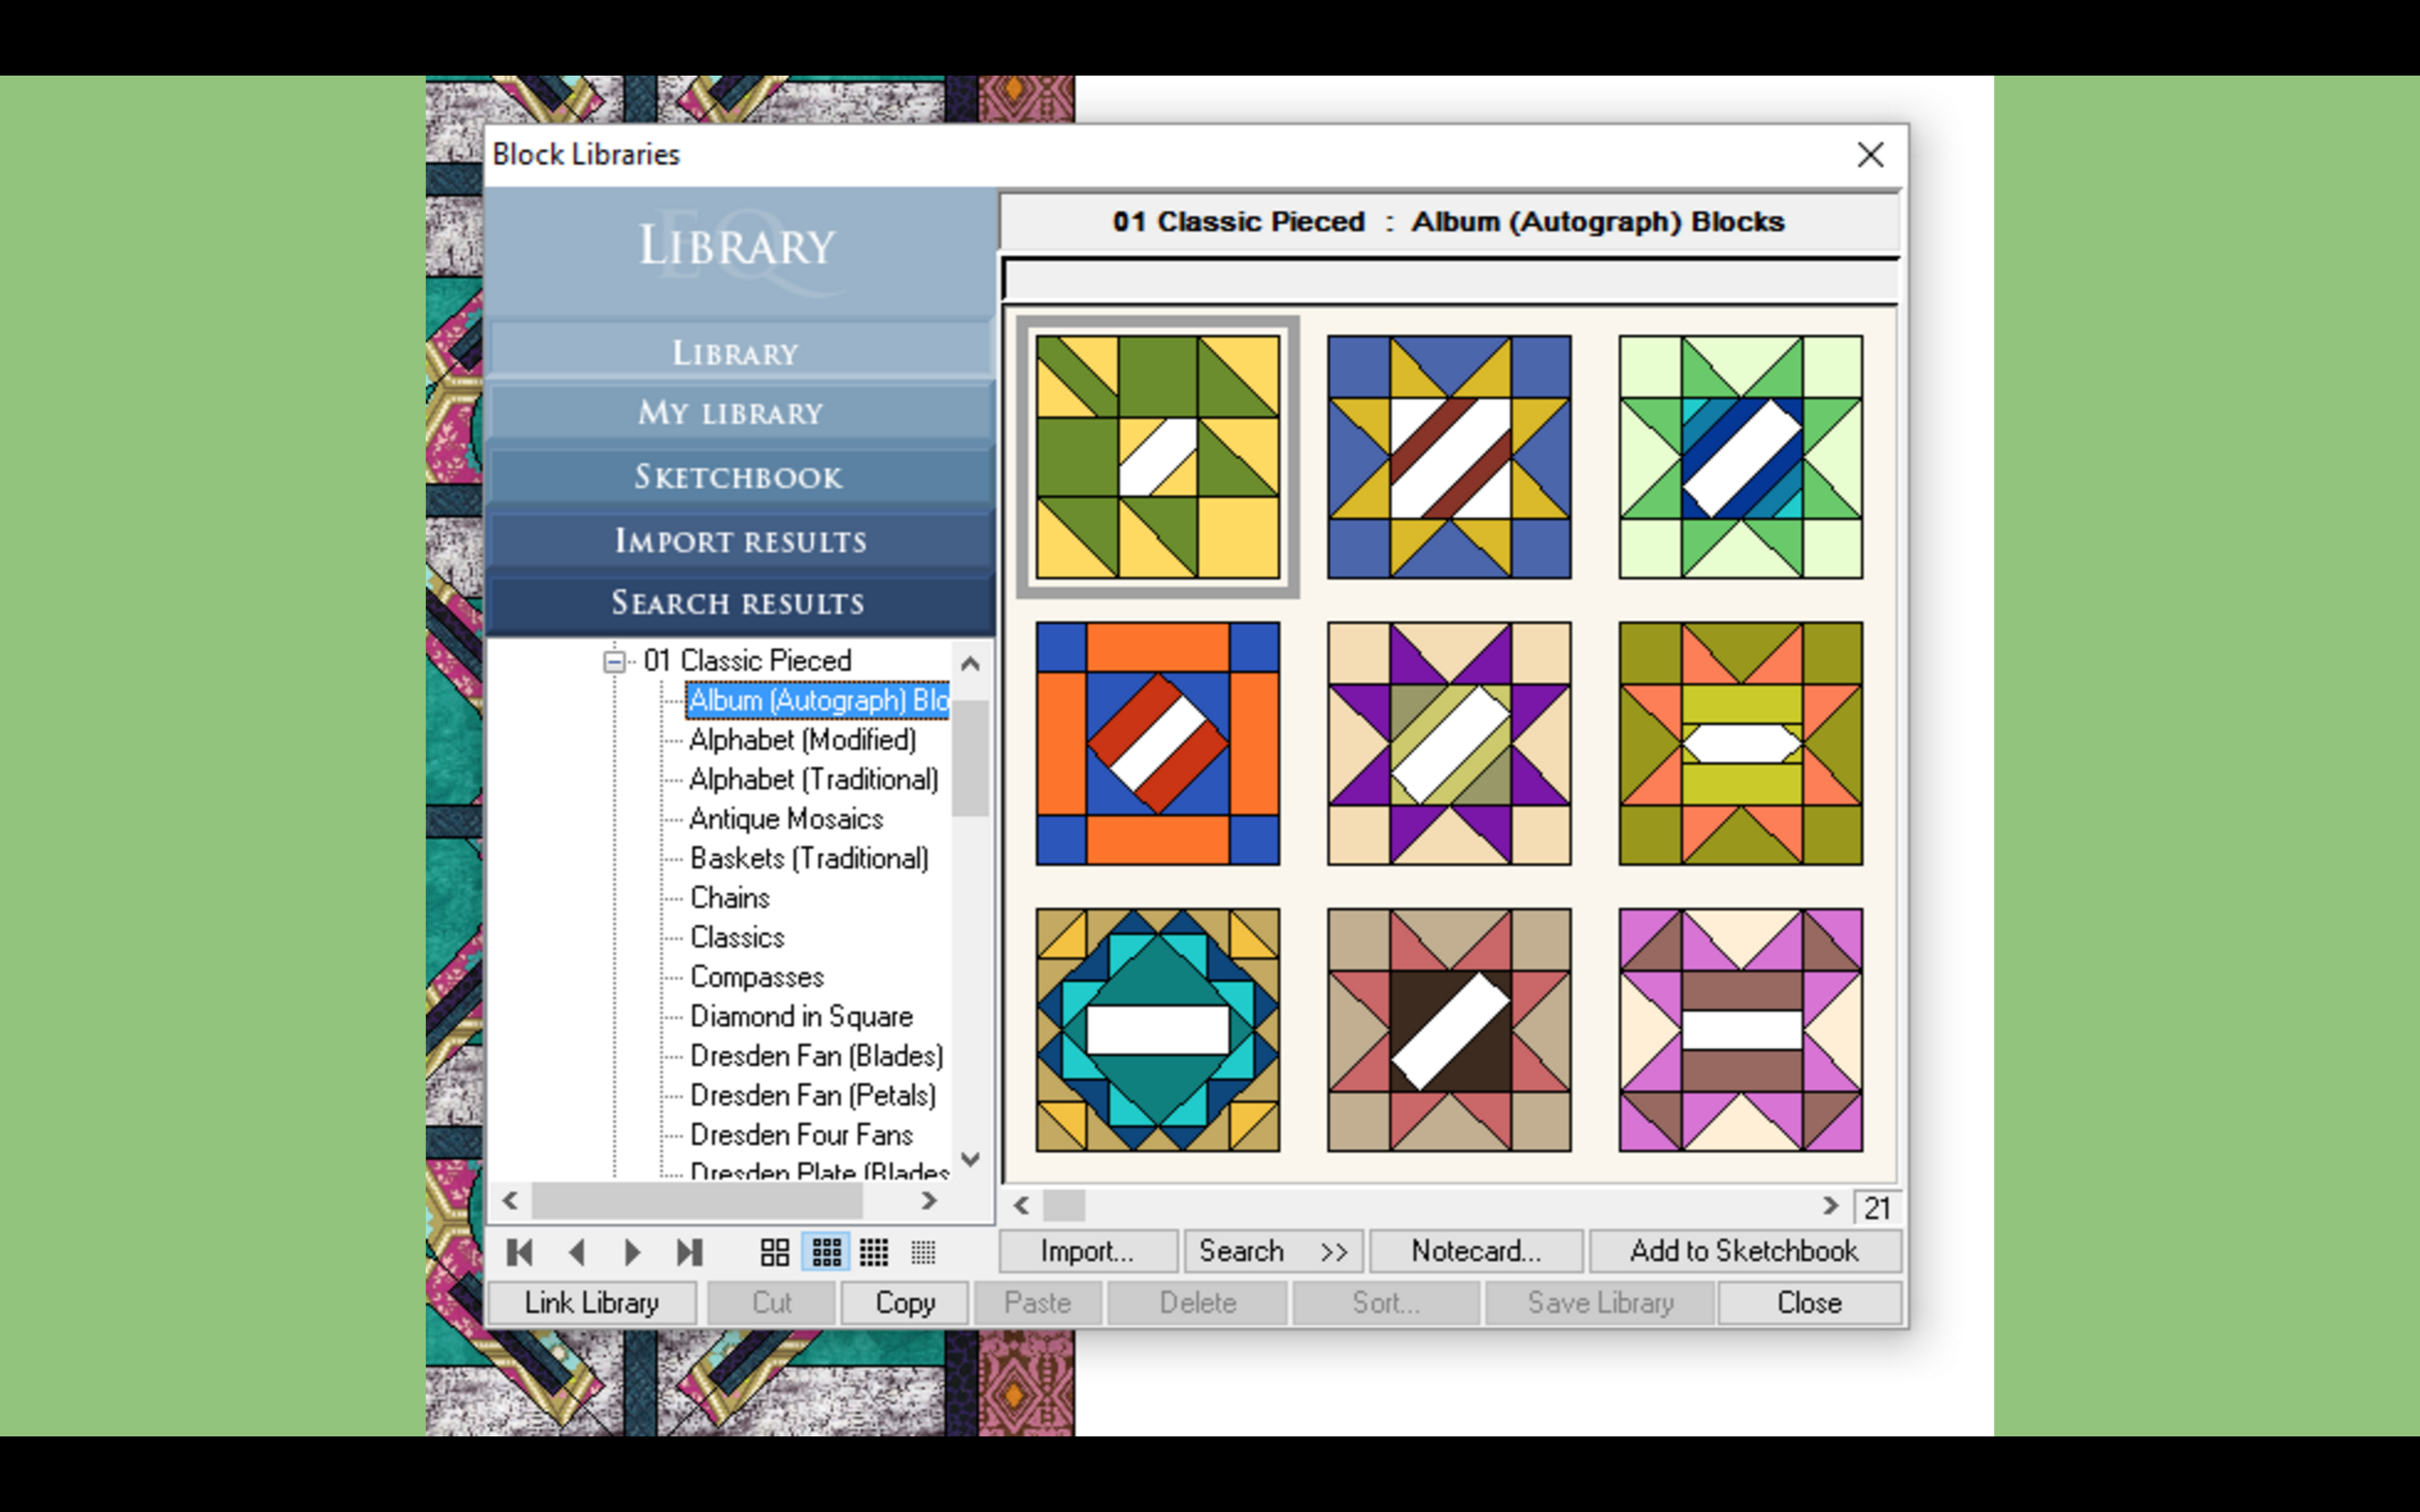Switch to smallest thumbnail grid view

coord(923,1252)
